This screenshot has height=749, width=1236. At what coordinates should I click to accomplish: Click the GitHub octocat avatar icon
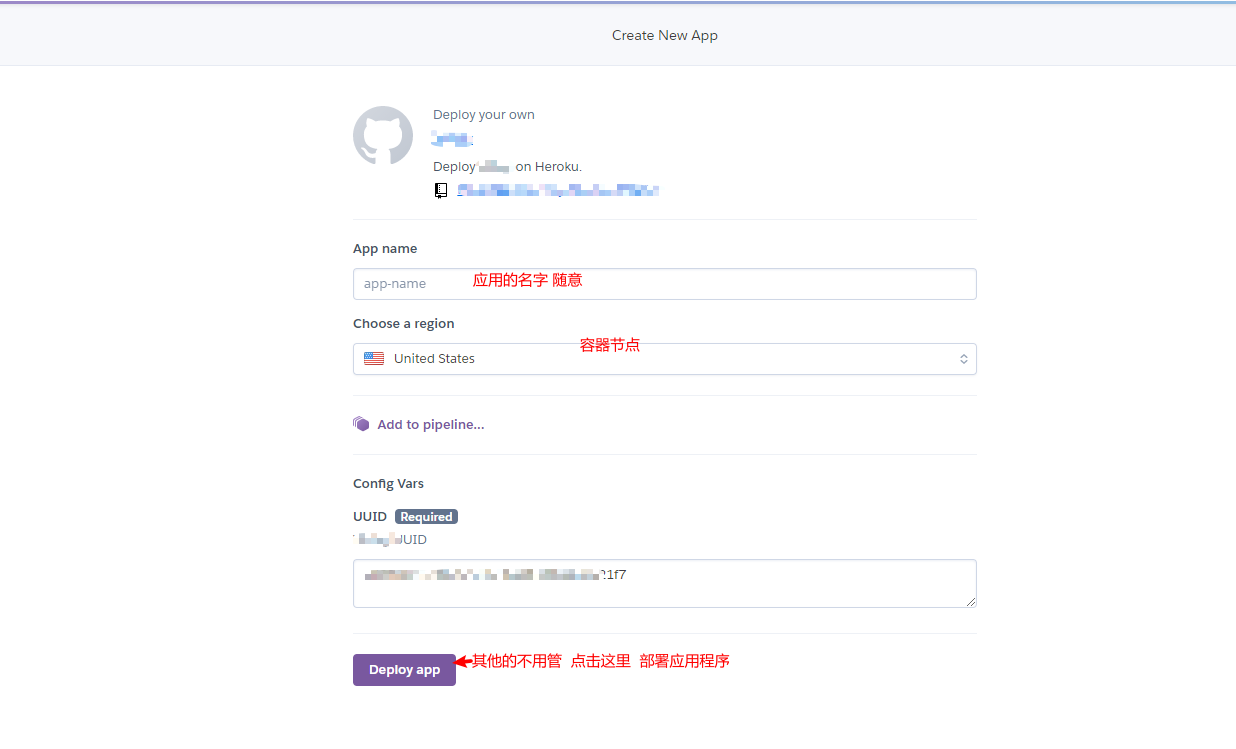point(383,136)
